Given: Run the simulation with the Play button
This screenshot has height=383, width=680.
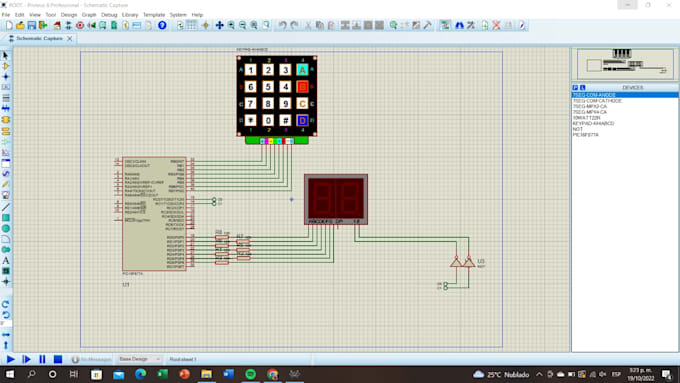Looking at the screenshot, I should [x=11, y=359].
